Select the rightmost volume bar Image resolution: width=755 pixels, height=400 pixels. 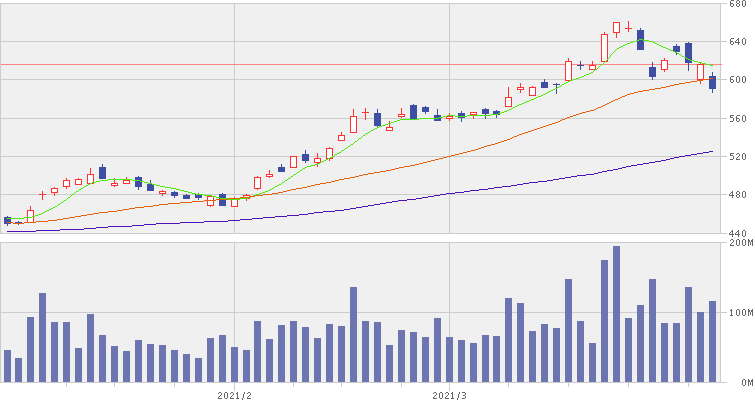click(x=713, y=341)
